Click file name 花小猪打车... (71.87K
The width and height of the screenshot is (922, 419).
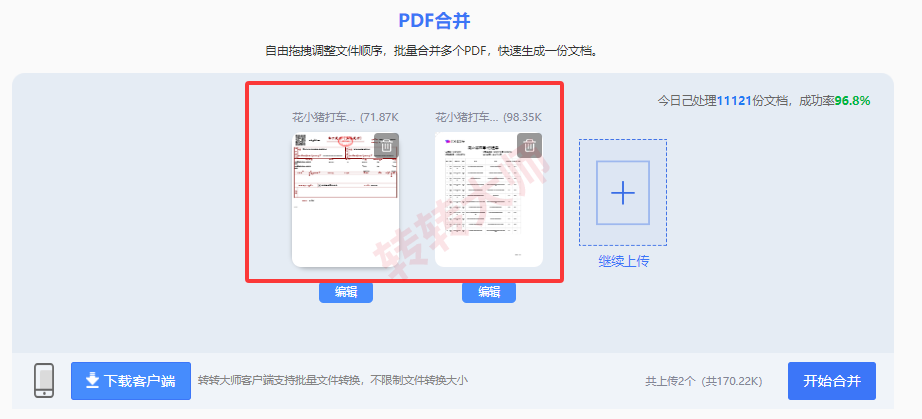[346, 117]
